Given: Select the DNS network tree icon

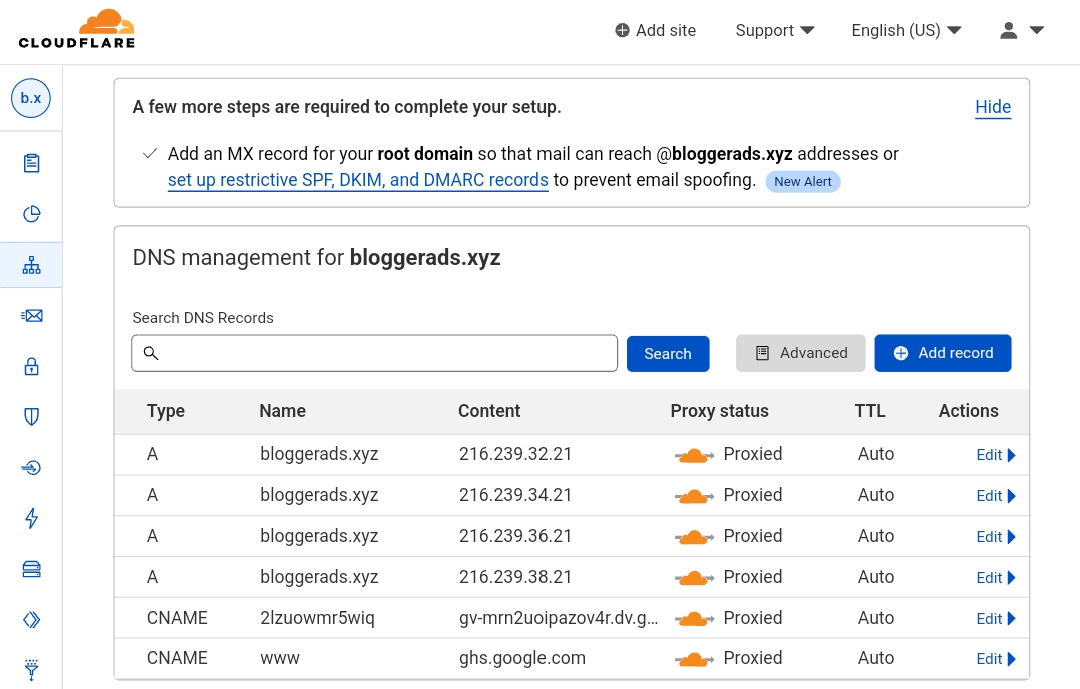Looking at the screenshot, I should [x=32, y=265].
